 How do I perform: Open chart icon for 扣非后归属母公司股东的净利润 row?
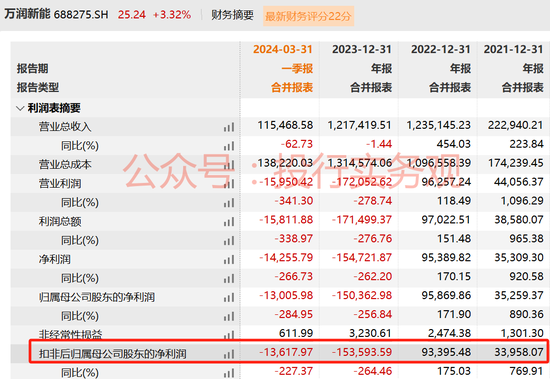pos(229,354)
